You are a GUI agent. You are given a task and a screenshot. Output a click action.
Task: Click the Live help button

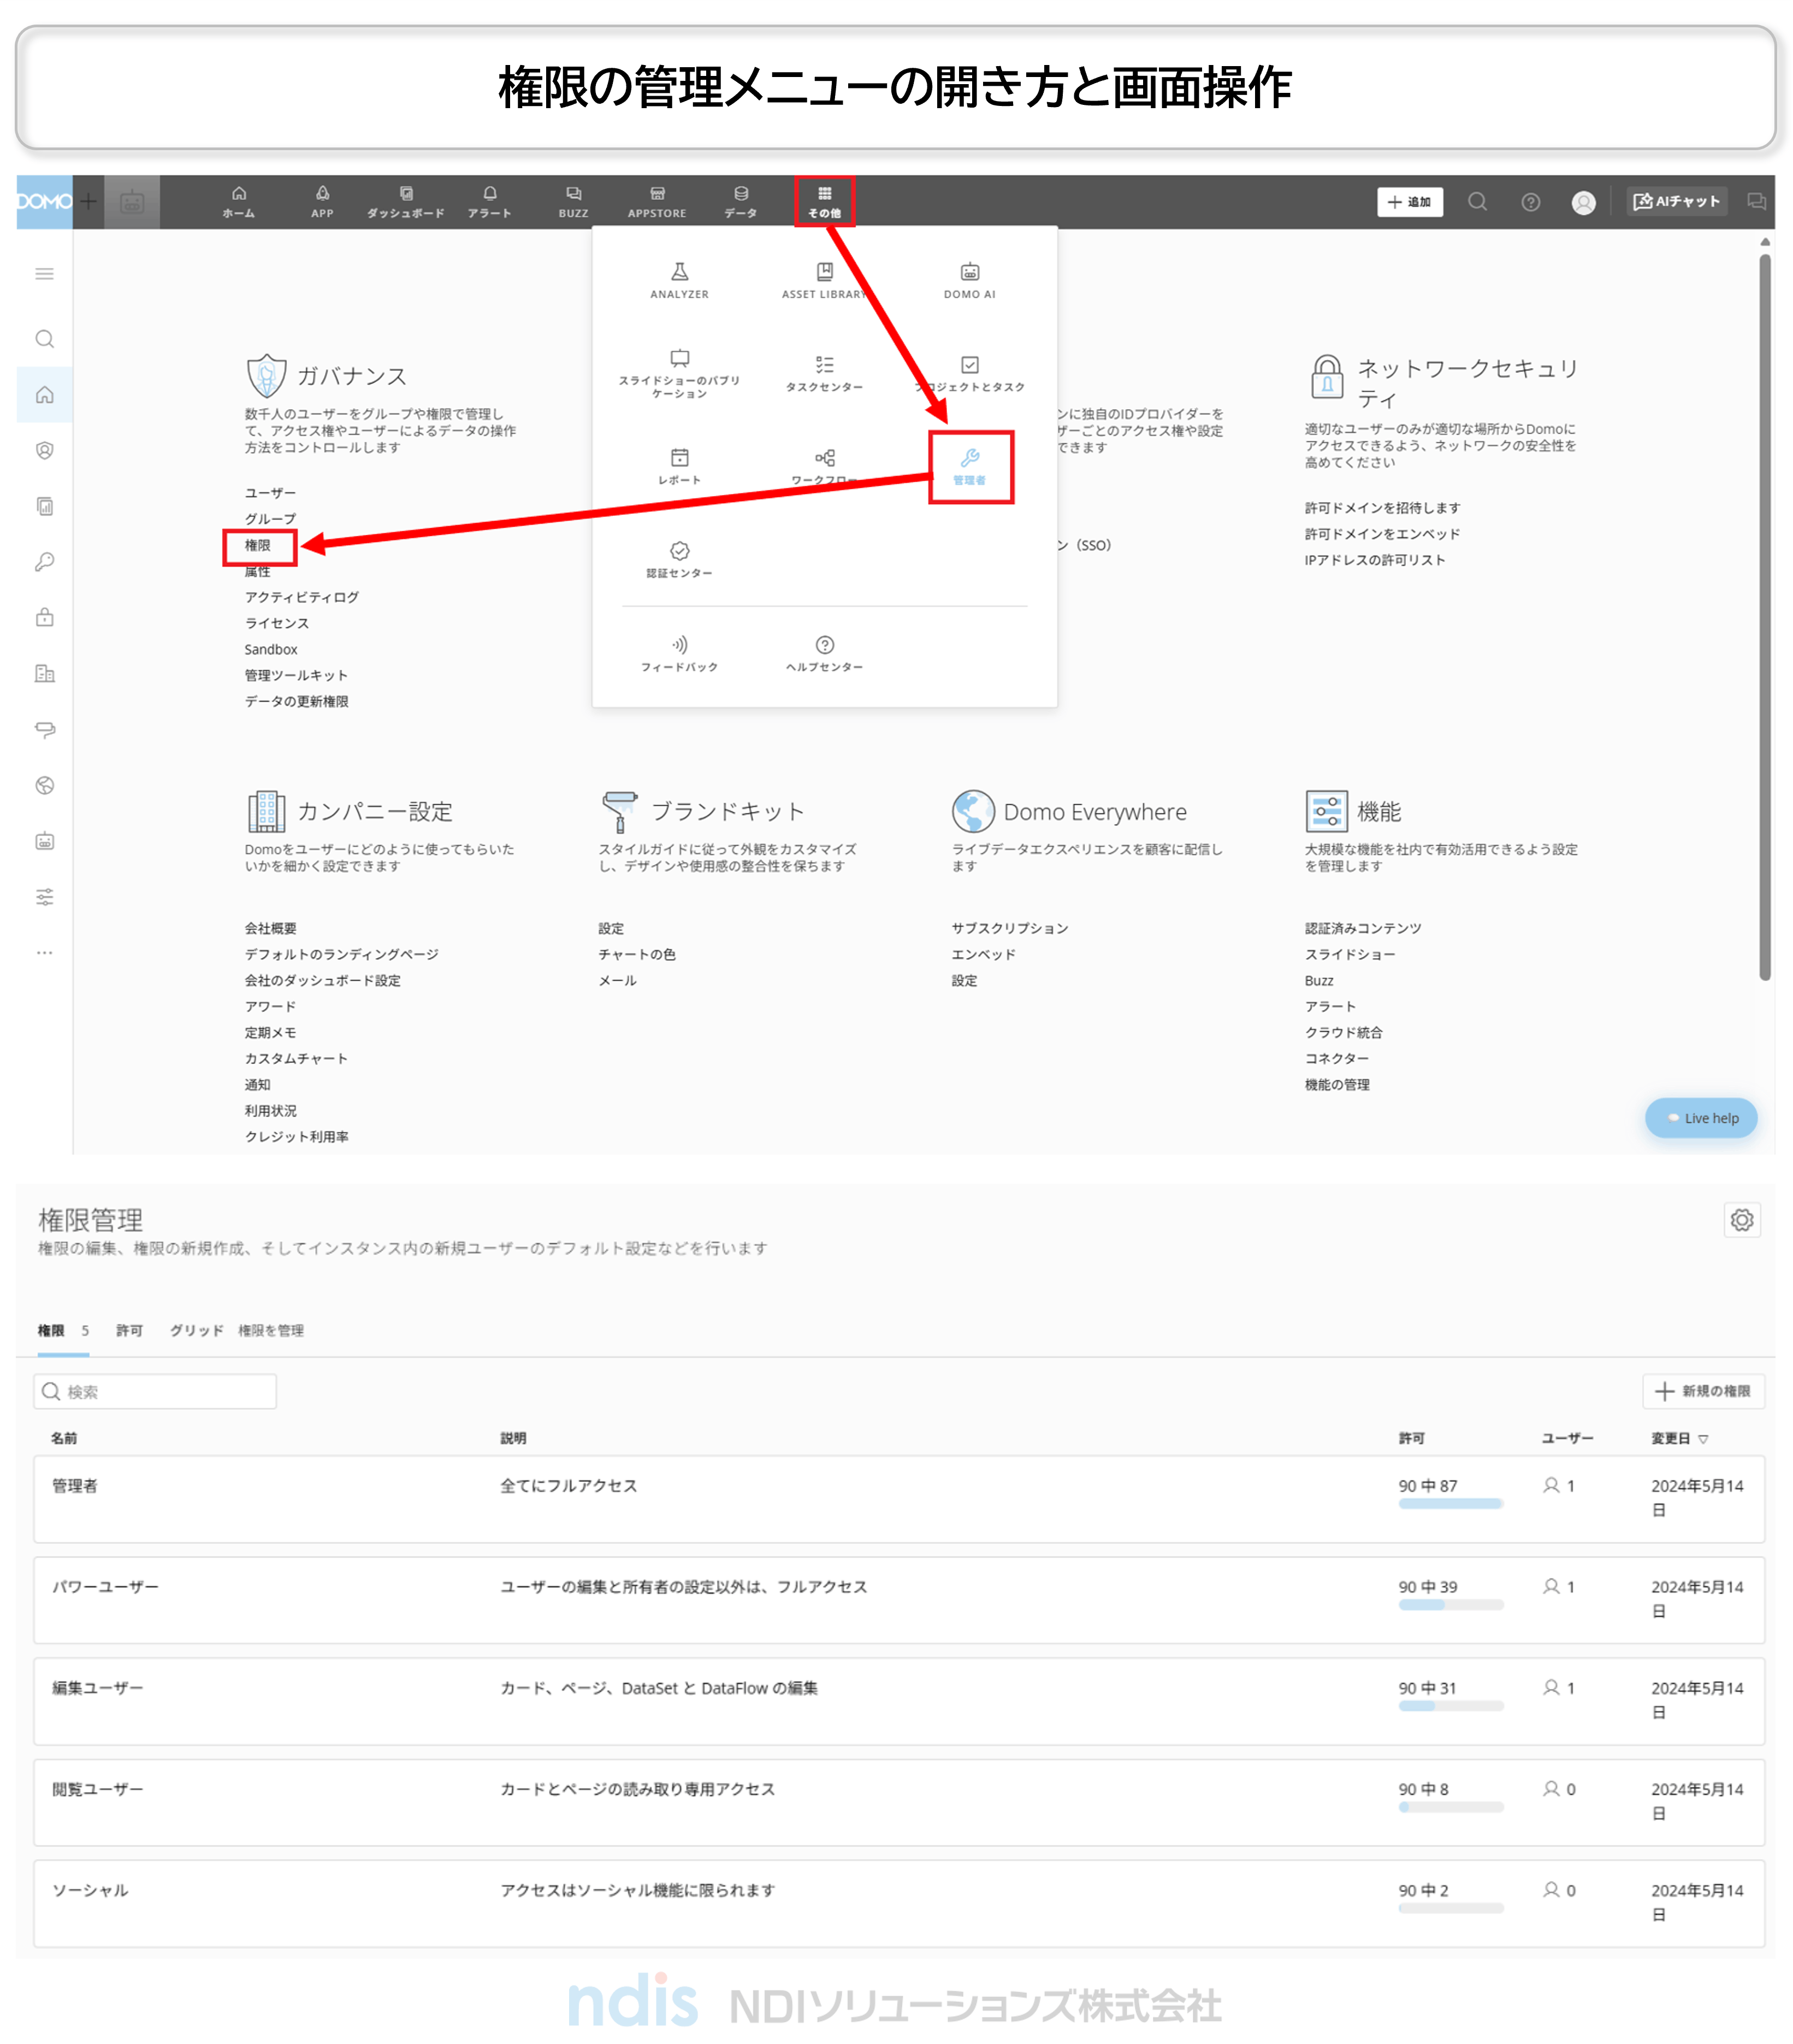tap(1700, 1118)
